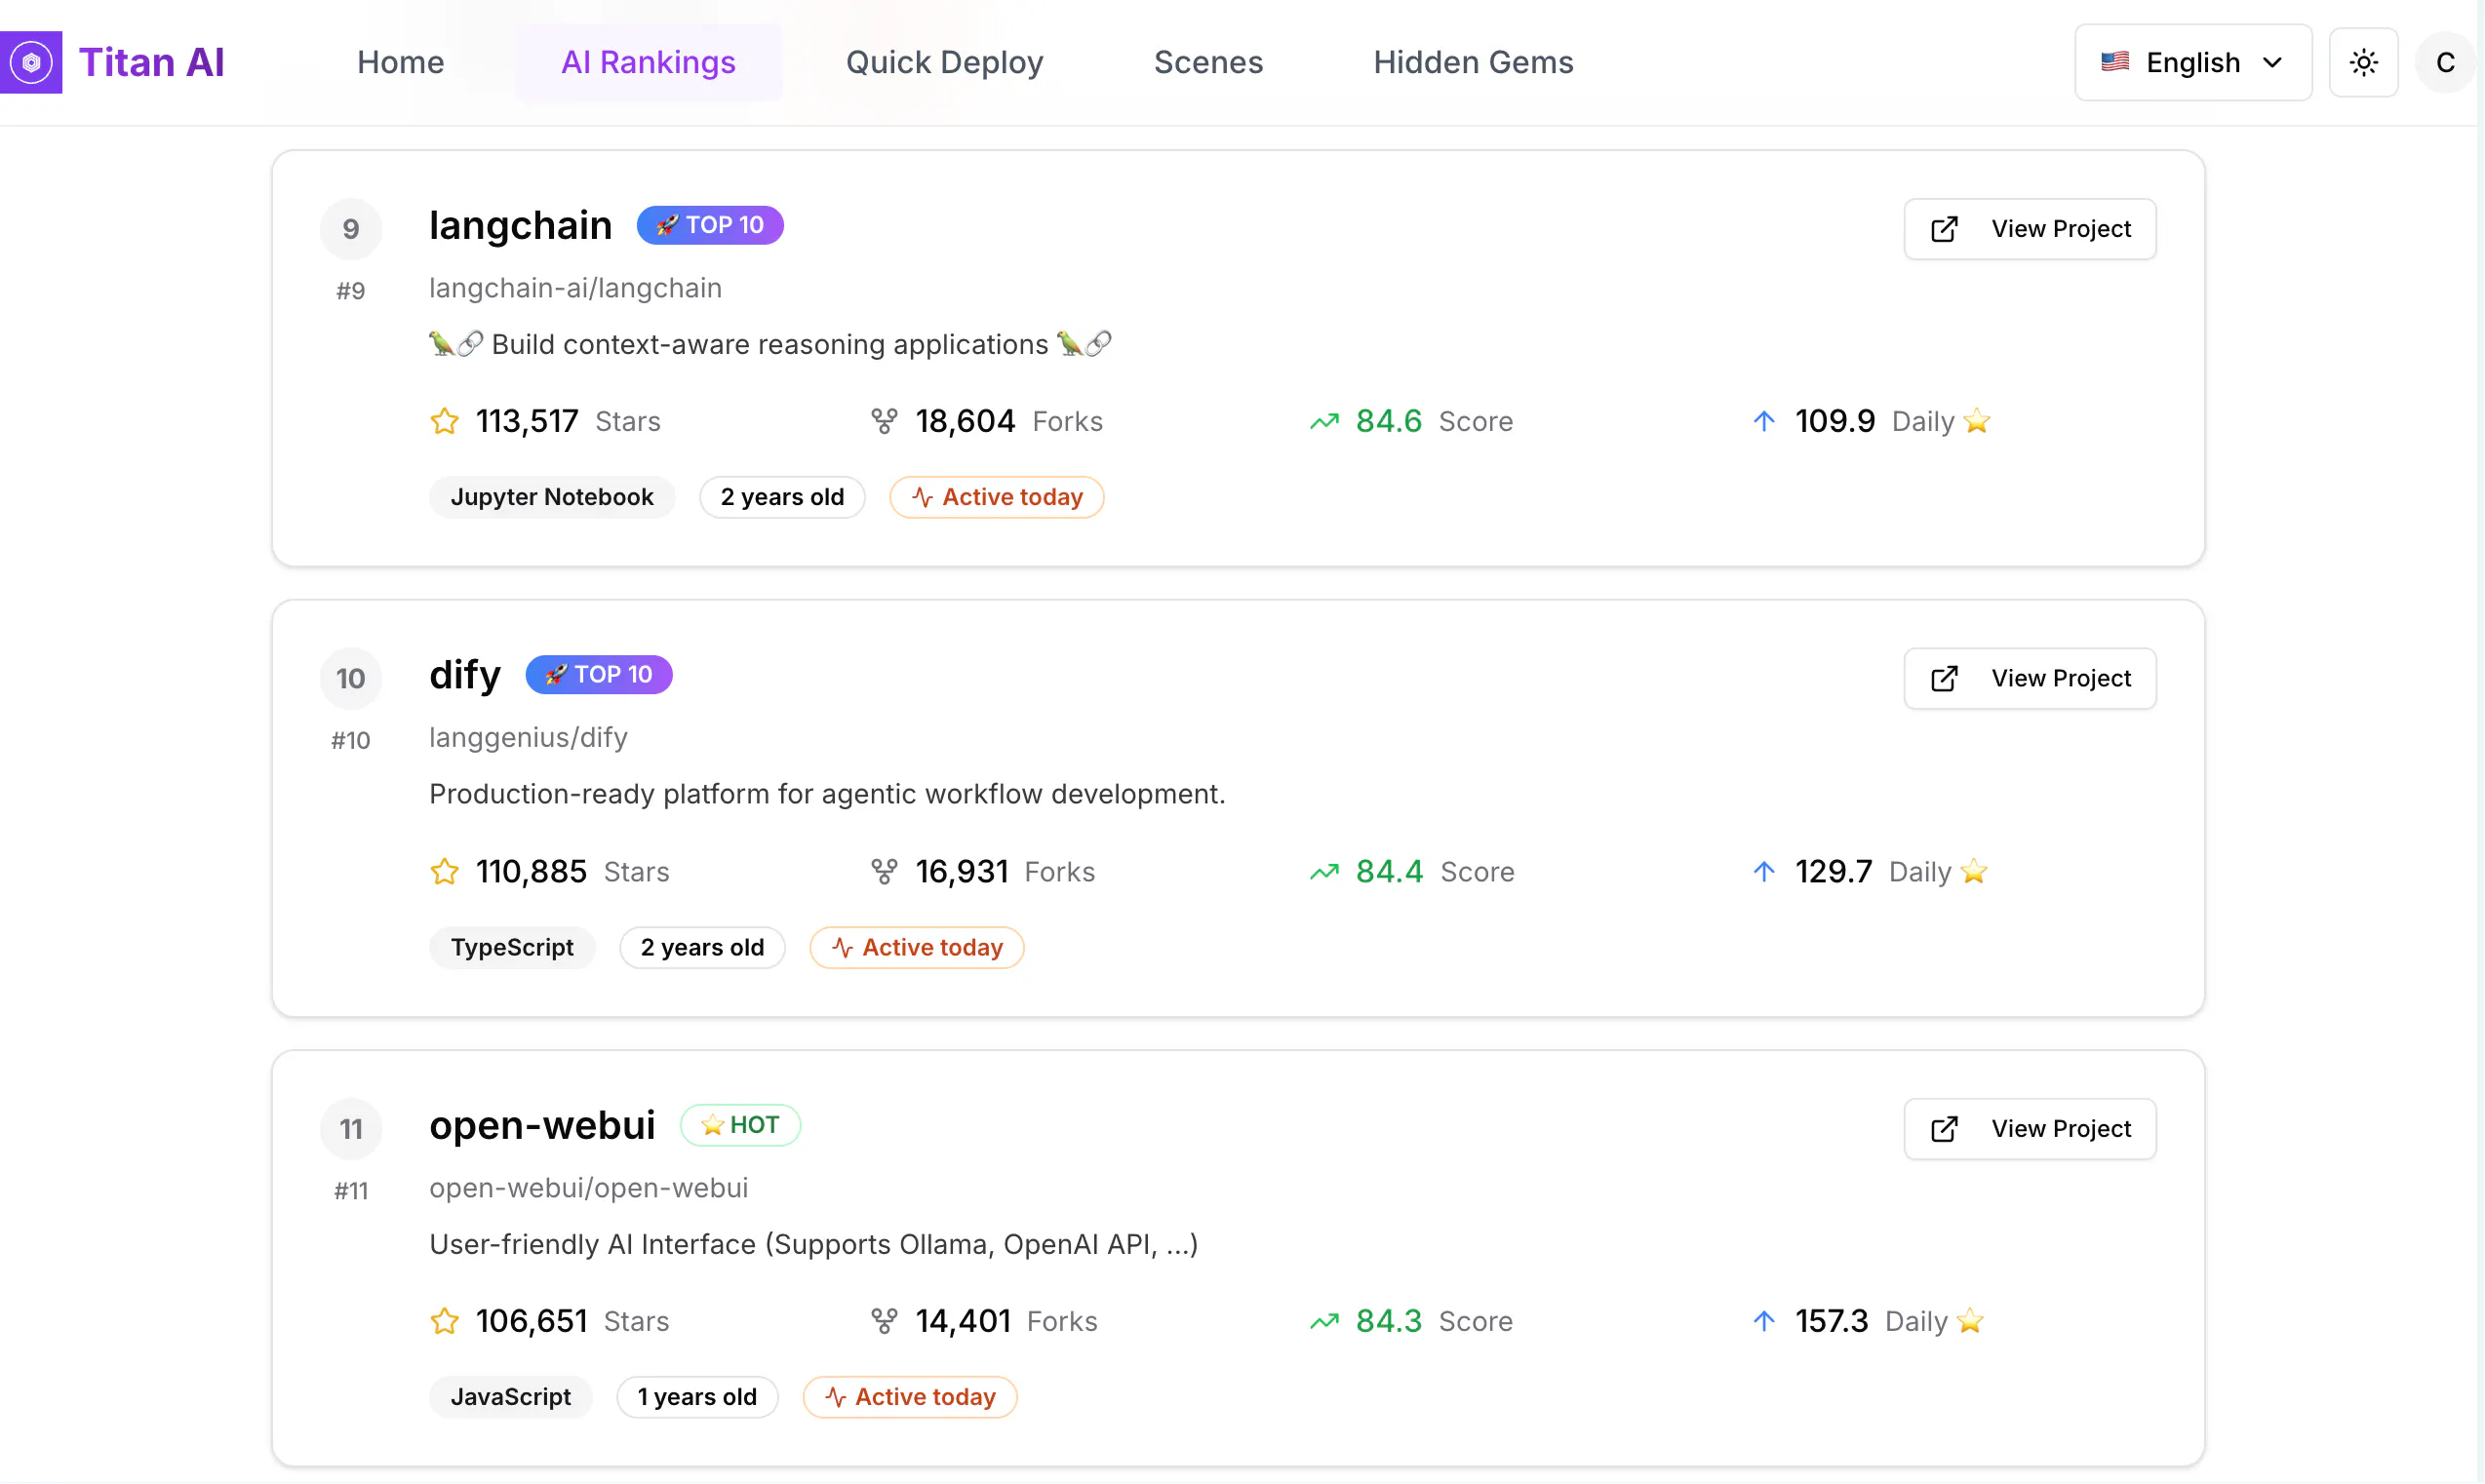This screenshot has width=2485, height=1484.
Task: Click the dify project title
Action: tap(465, 675)
